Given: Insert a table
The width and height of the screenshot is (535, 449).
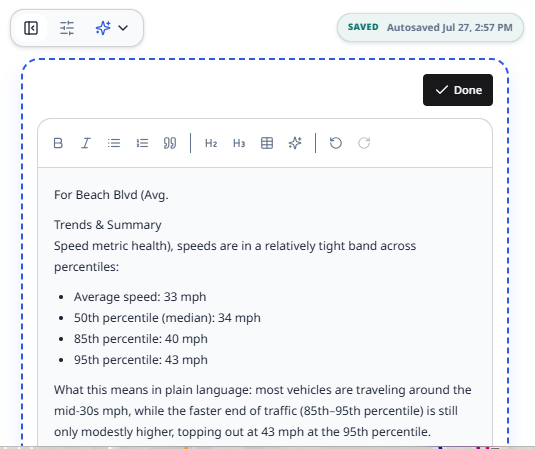Looking at the screenshot, I should point(267,143).
